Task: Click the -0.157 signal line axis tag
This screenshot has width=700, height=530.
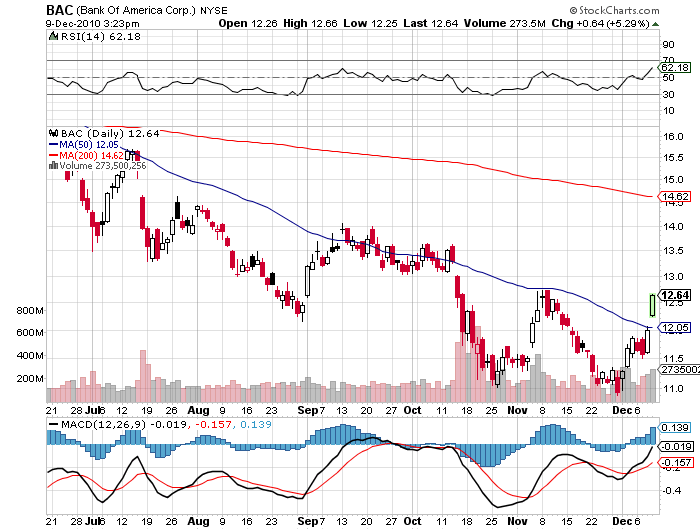Action: click(676, 463)
